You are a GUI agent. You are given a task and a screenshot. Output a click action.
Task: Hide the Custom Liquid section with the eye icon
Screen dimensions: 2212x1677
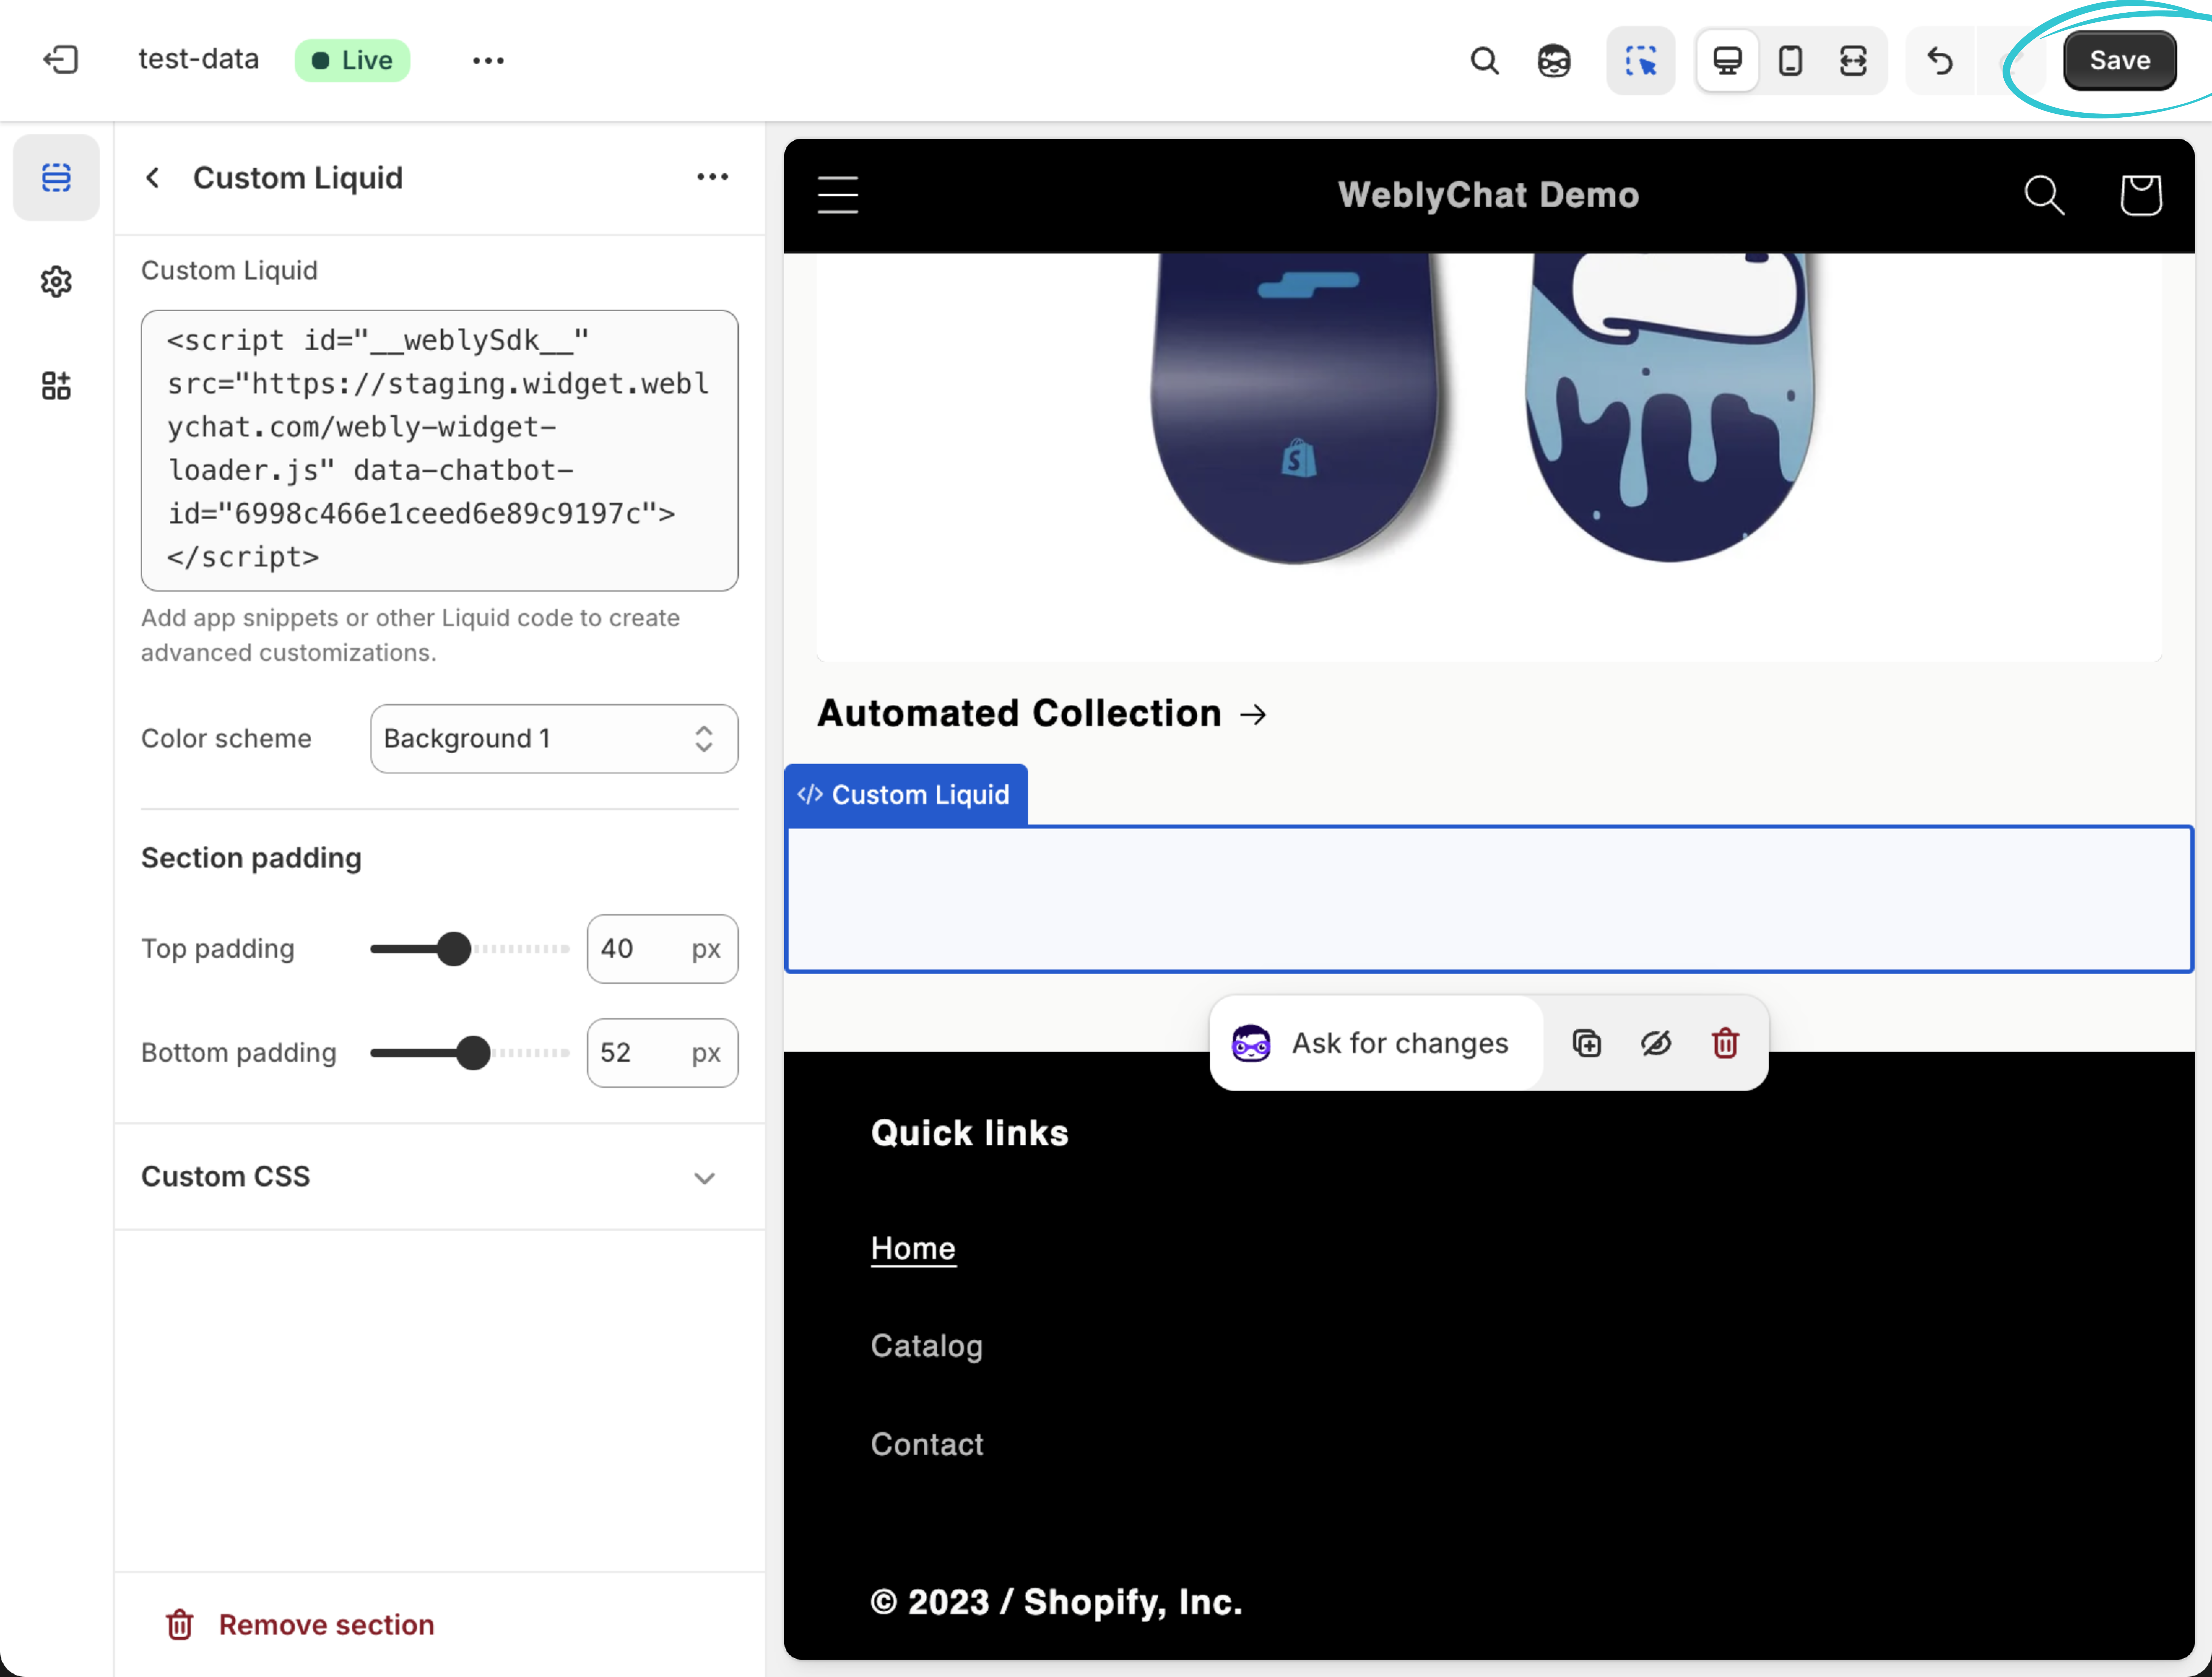1655,1043
